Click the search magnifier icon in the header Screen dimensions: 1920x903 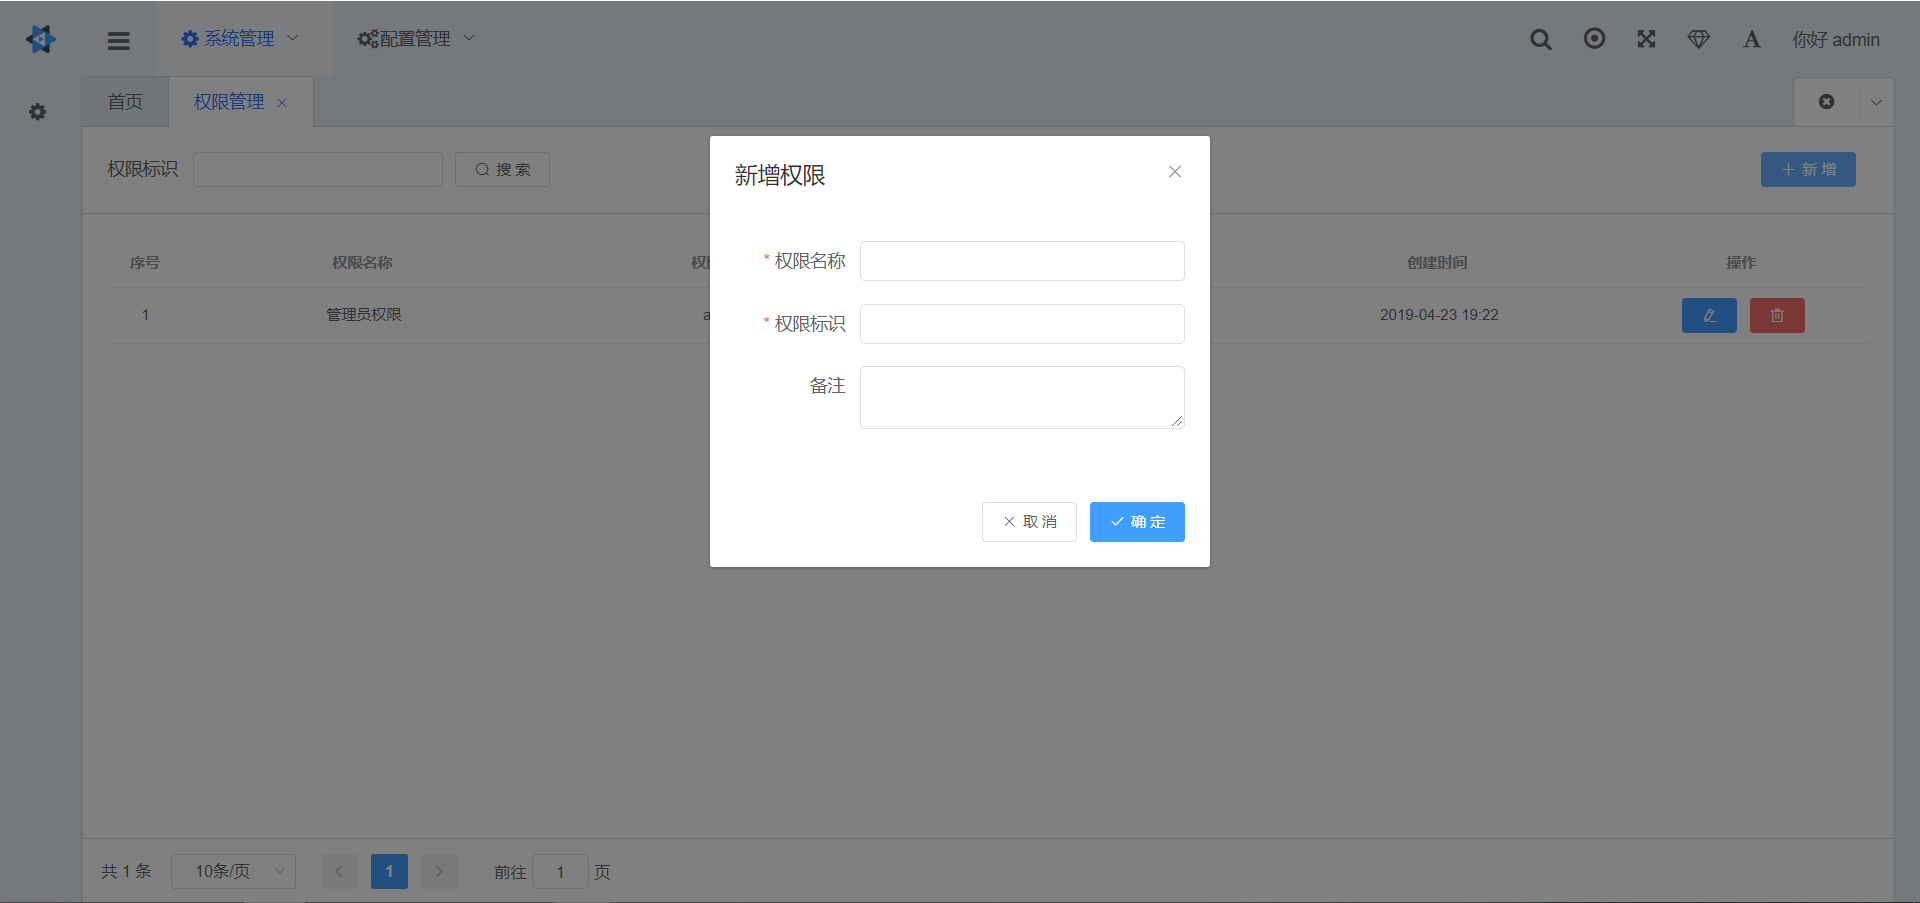pyautogui.click(x=1540, y=39)
